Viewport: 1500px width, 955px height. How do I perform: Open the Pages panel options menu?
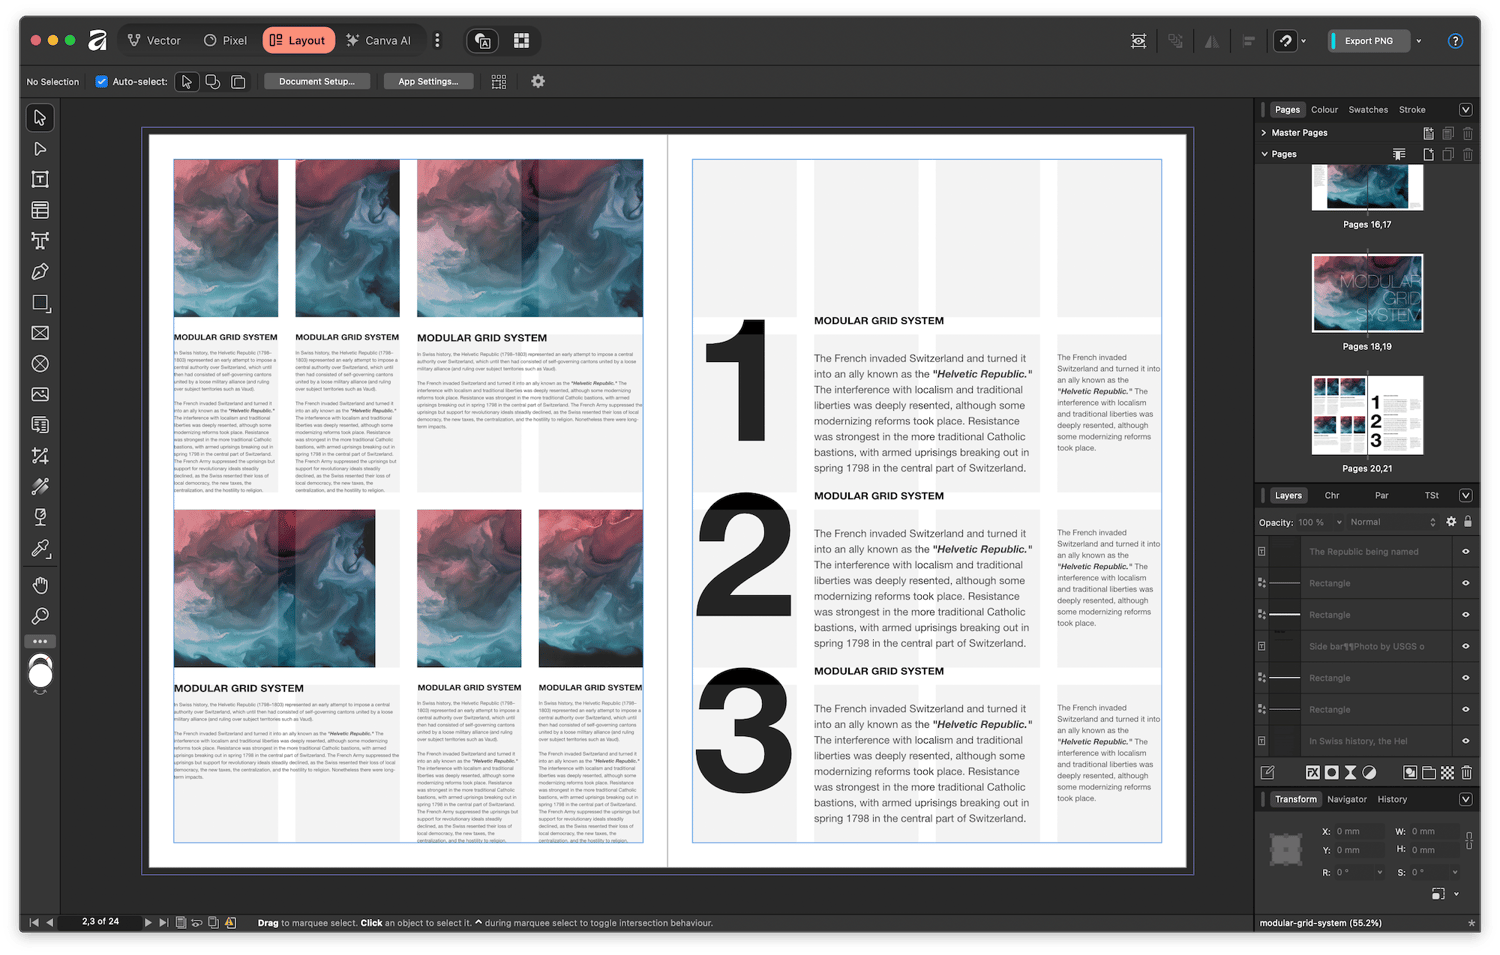[x=1466, y=110]
